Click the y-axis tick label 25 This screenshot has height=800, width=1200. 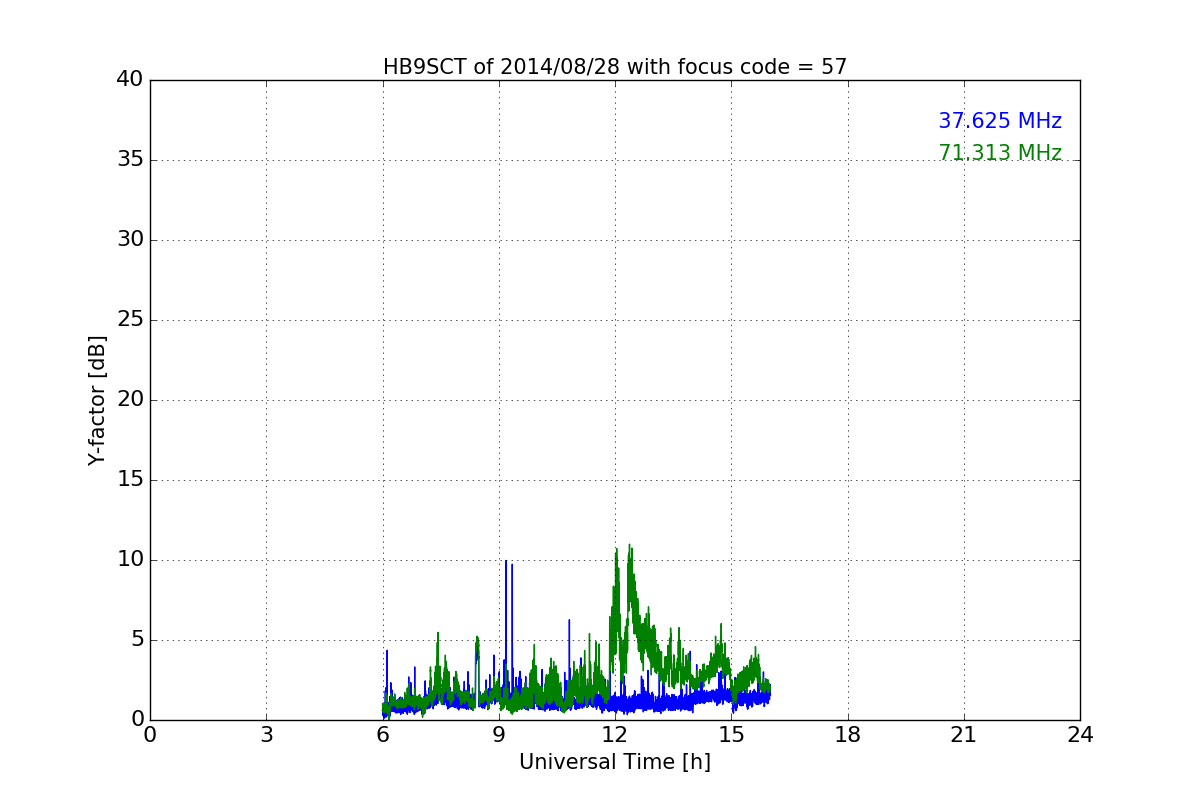pyautogui.click(x=130, y=320)
